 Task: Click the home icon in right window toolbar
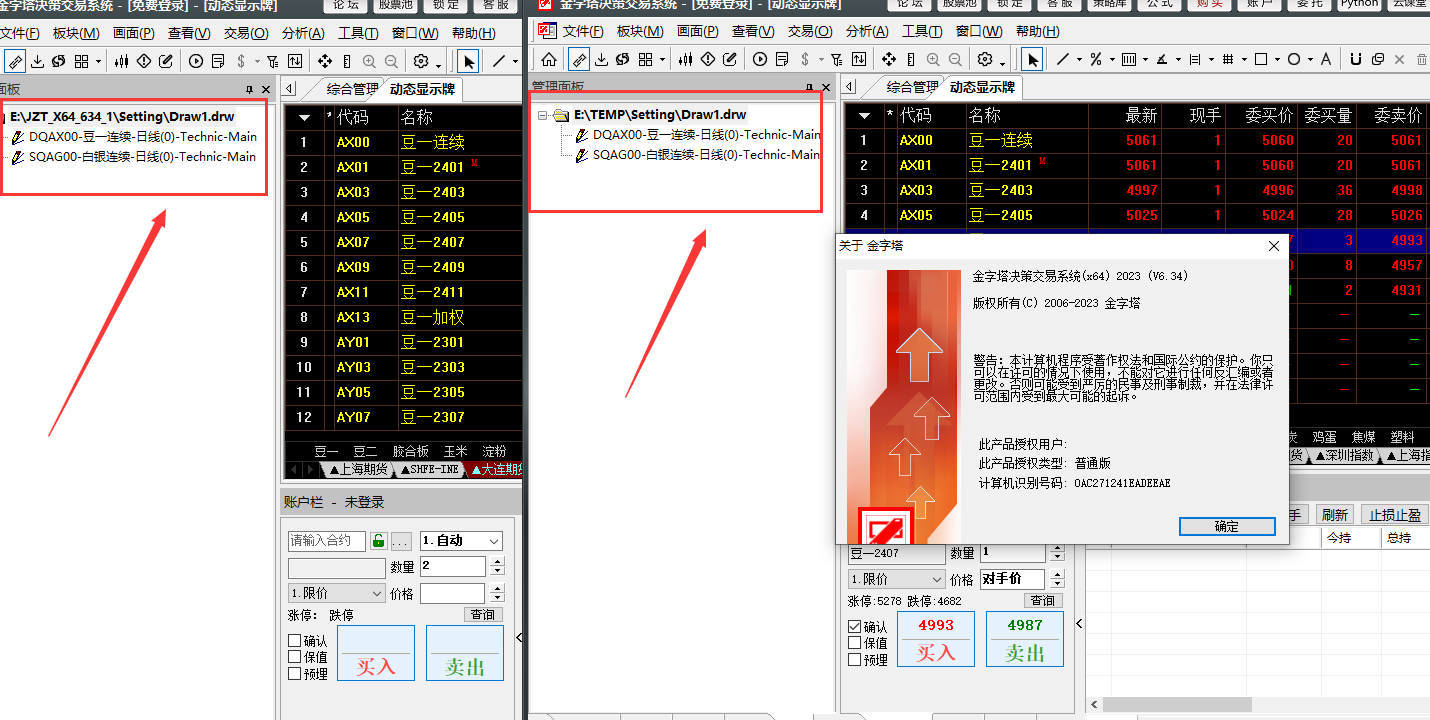549,60
